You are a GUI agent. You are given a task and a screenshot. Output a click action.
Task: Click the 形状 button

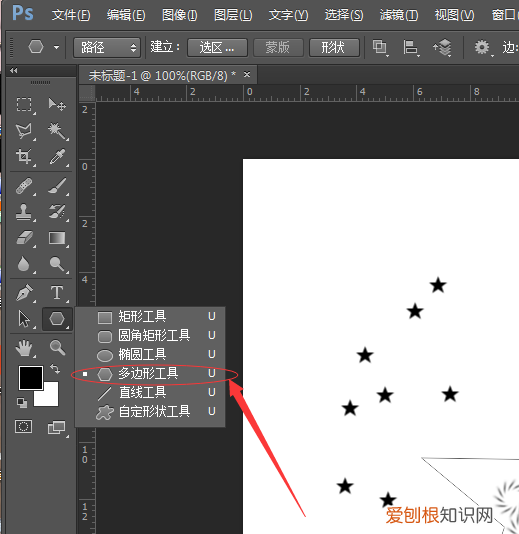click(x=334, y=47)
